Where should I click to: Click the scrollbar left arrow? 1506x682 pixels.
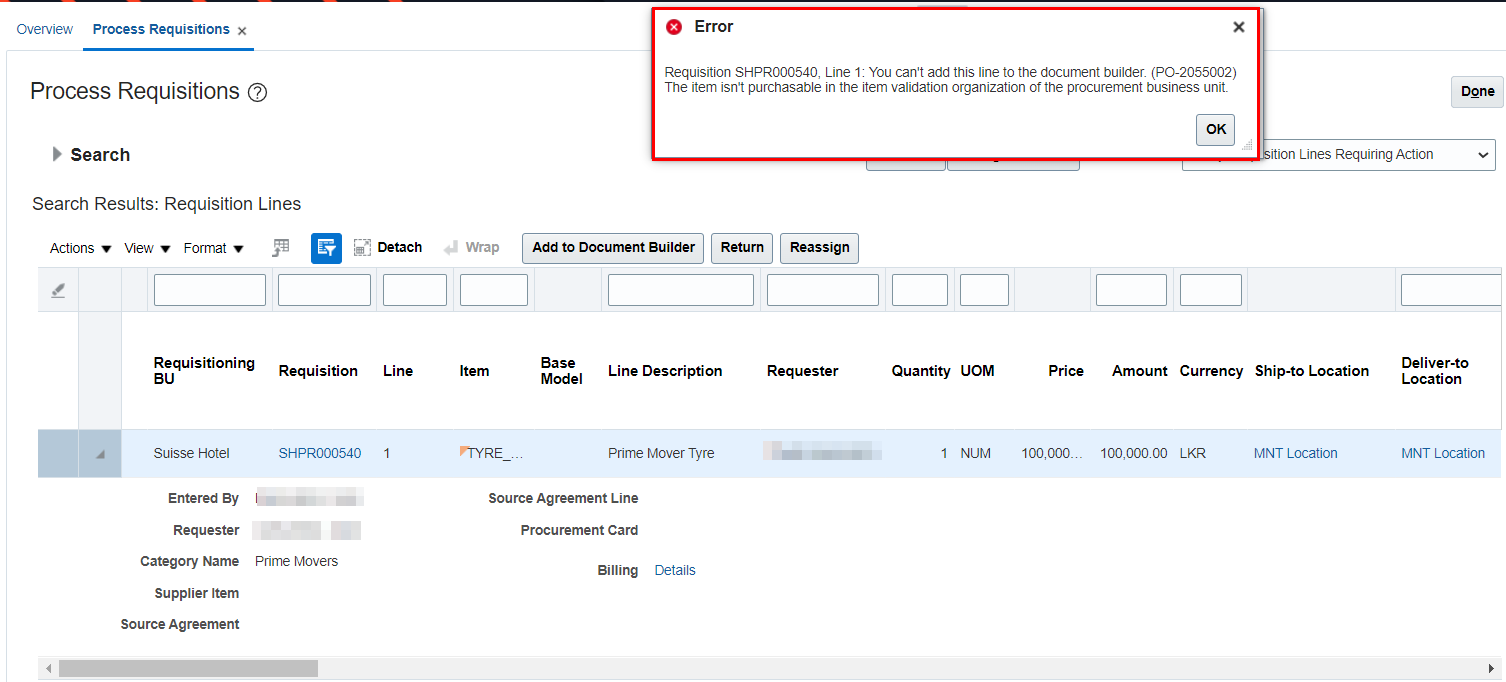pyautogui.click(x=48, y=668)
